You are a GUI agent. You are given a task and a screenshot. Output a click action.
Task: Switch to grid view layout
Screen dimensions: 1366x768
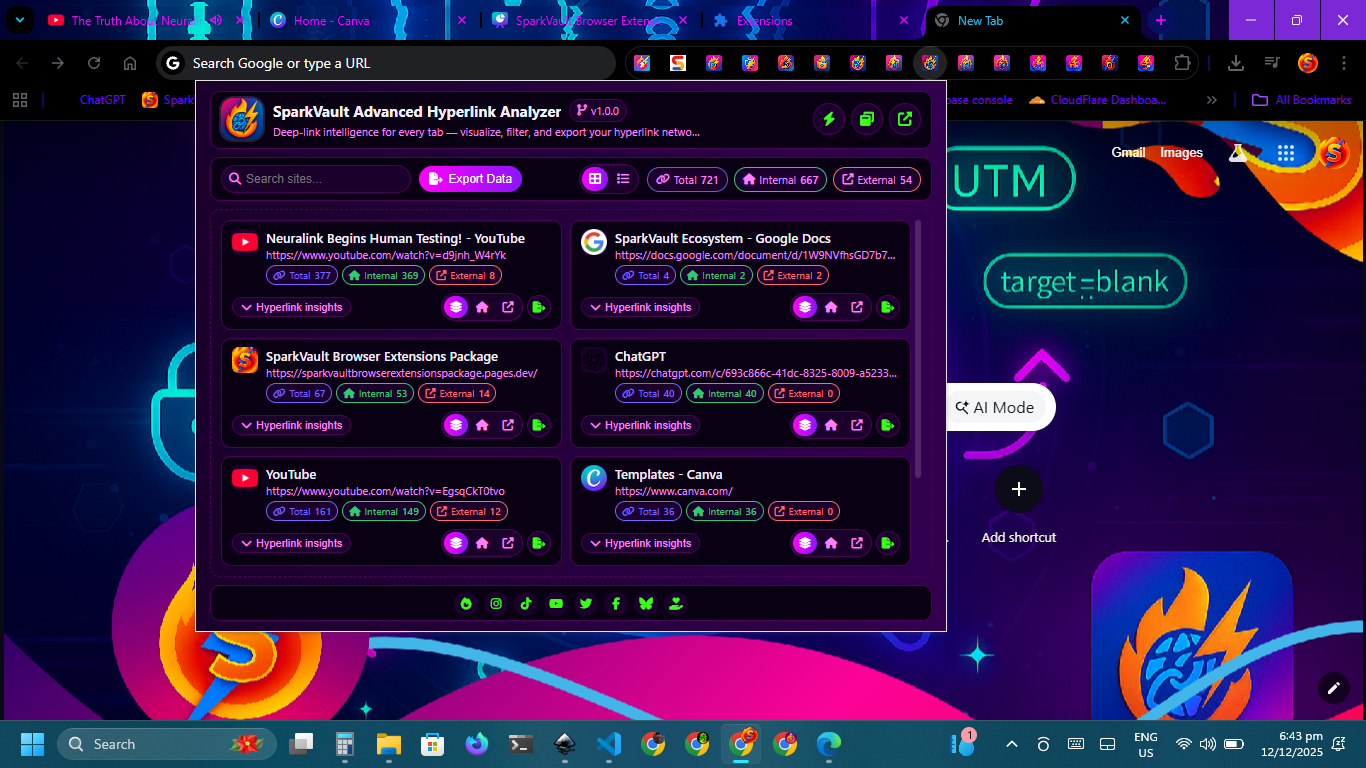[x=595, y=179]
